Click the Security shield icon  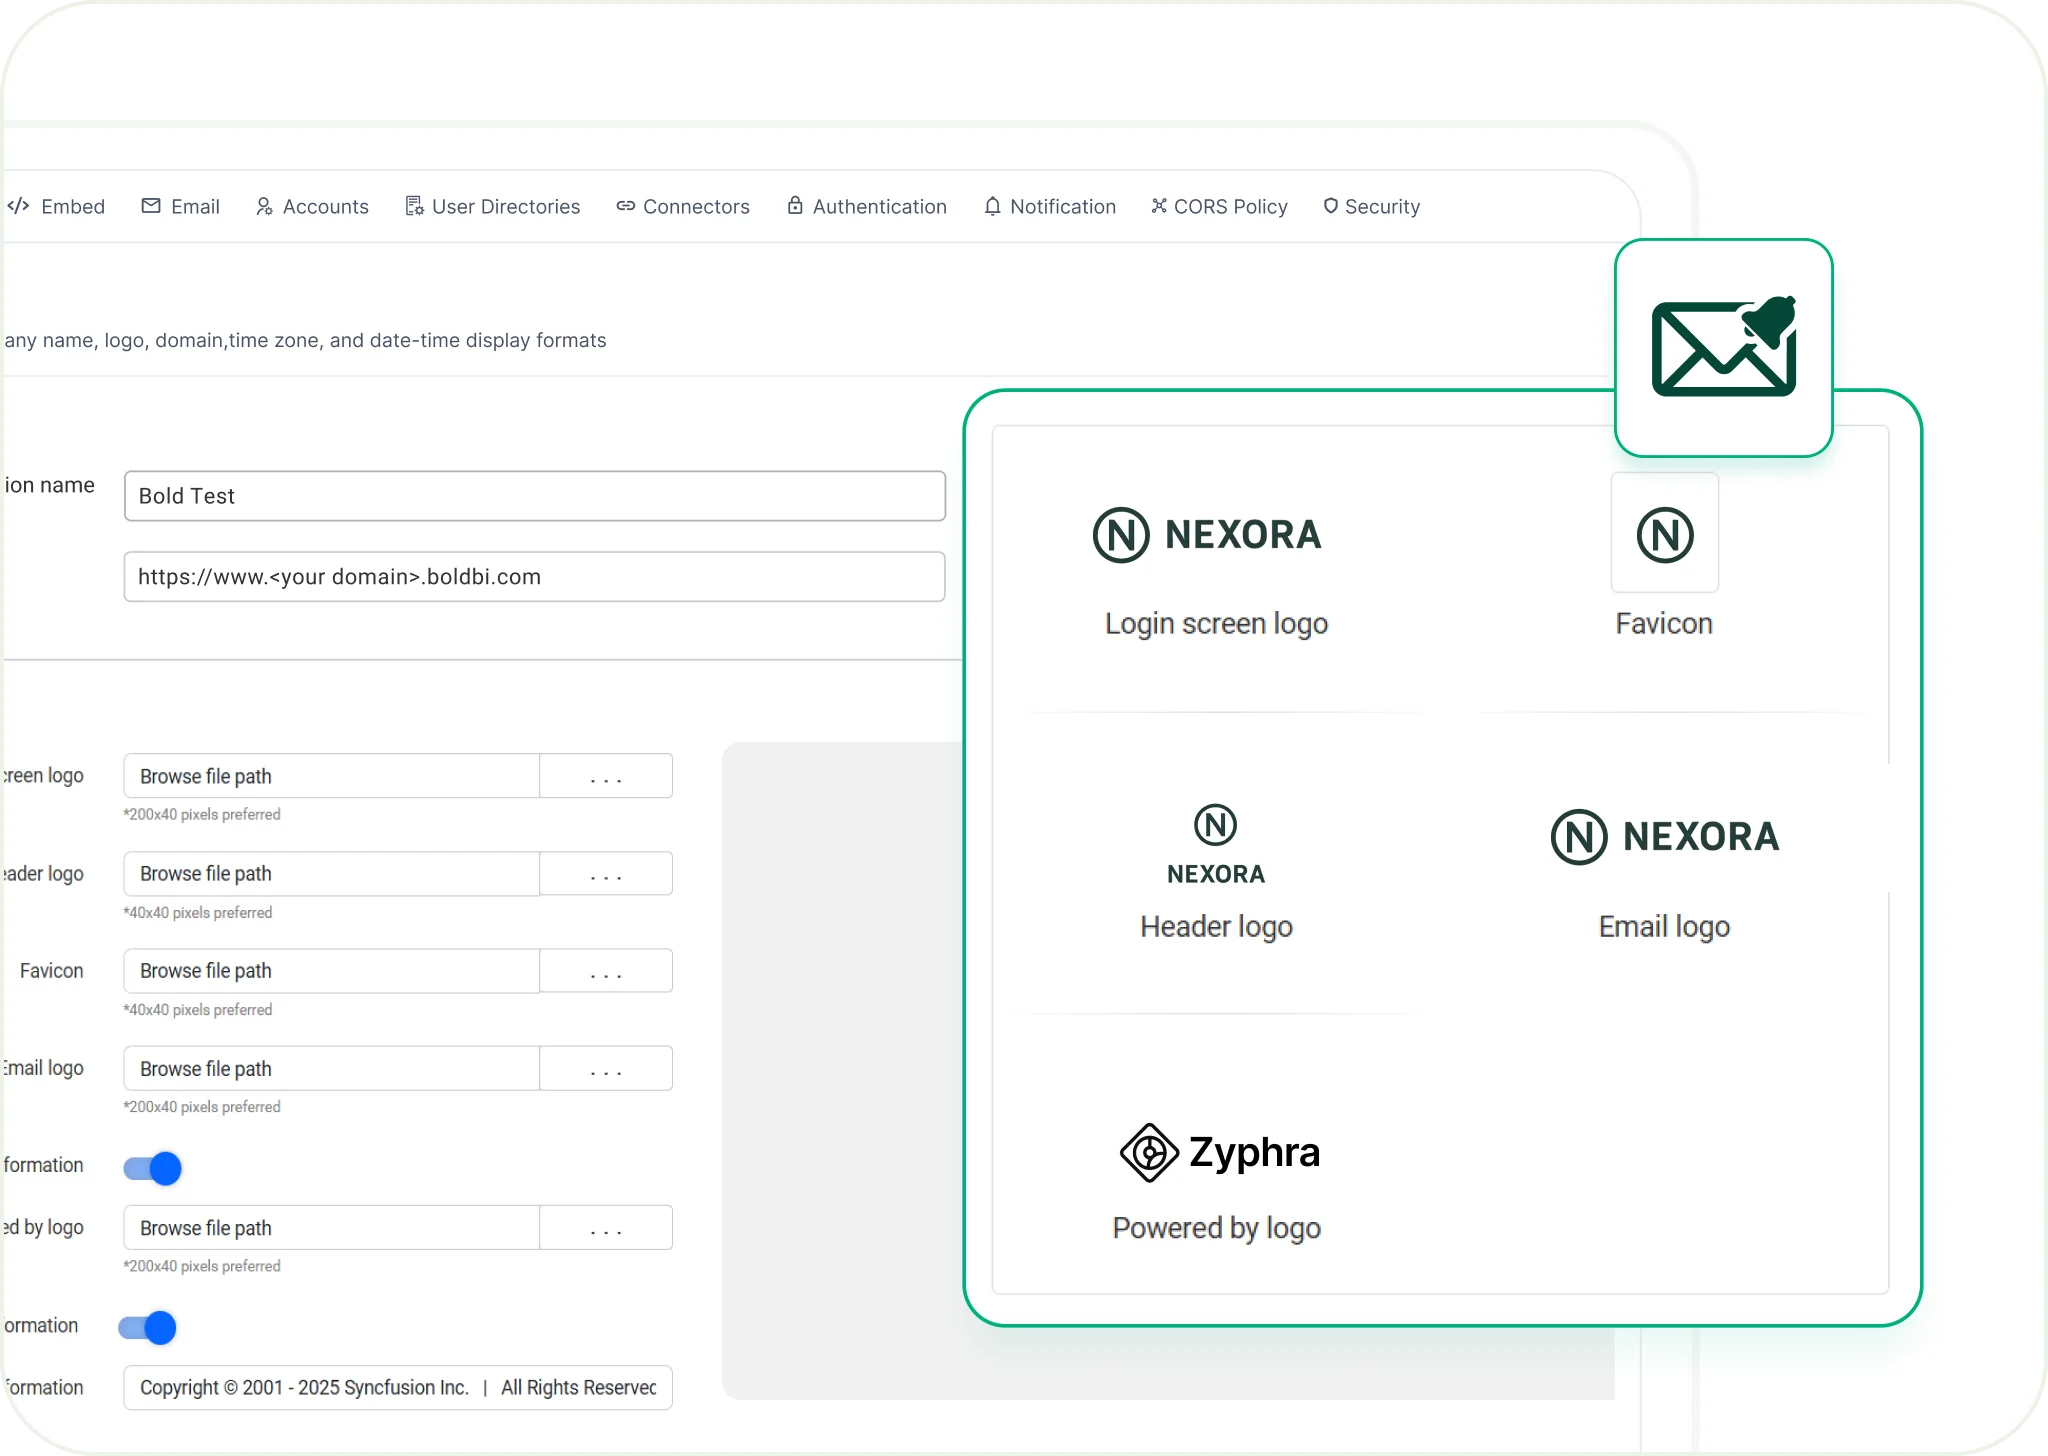[x=1331, y=206]
